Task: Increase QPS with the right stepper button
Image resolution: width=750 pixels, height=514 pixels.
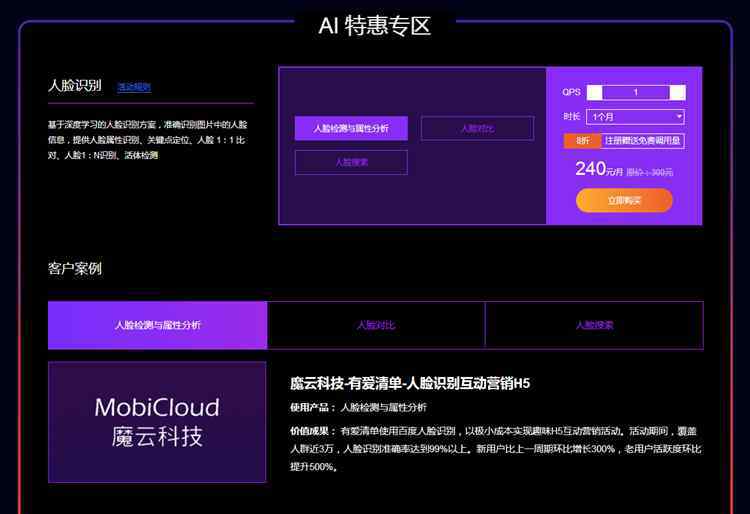Action: (x=677, y=92)
